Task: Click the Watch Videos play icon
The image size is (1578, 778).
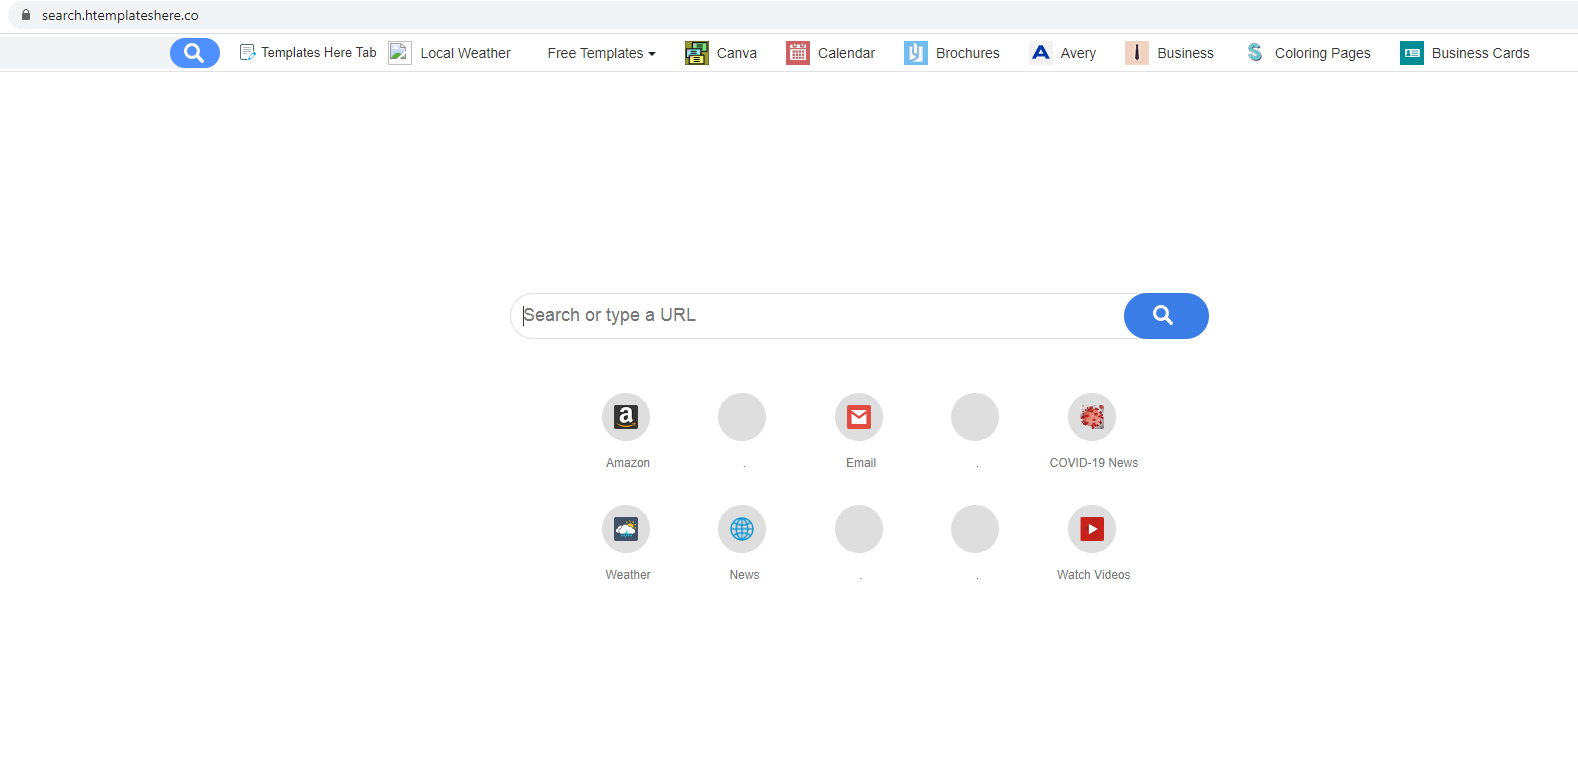Action: [x=1092, y=529]
